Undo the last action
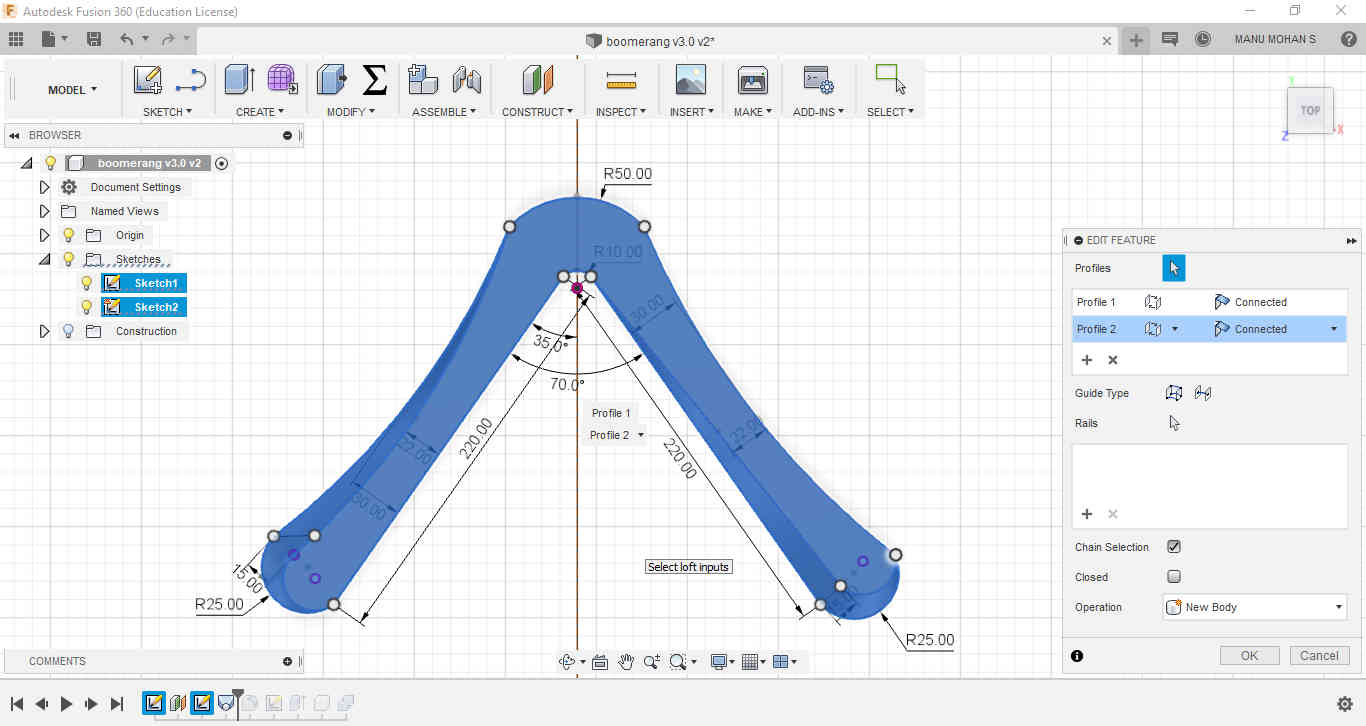The width and height of the screenshot is (1366, 726). click(x=126, y=39)
